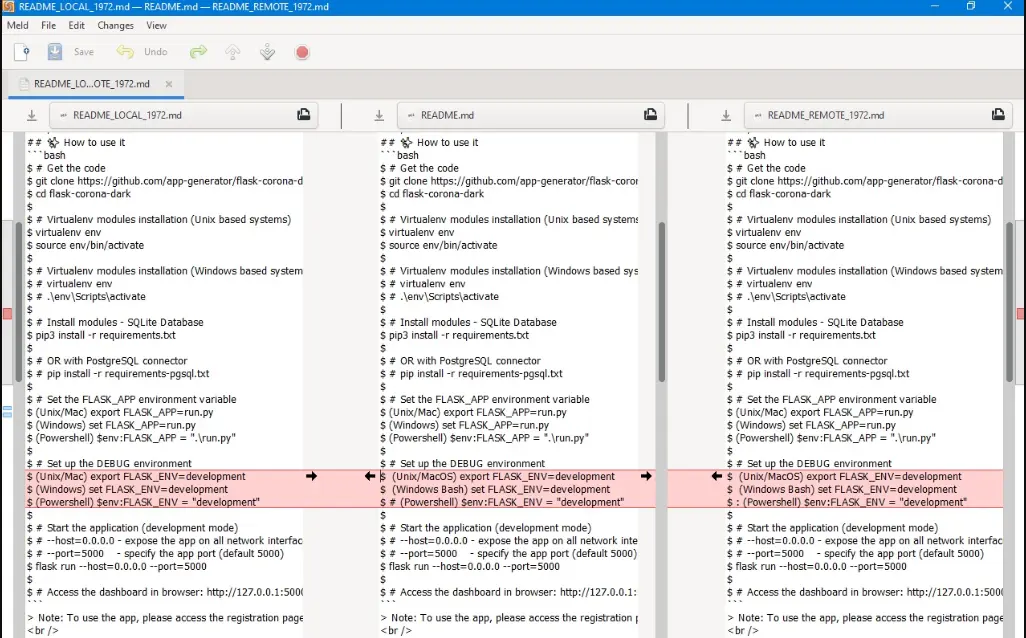Click '# Get the code' in local pane

(x=70, y=168)
